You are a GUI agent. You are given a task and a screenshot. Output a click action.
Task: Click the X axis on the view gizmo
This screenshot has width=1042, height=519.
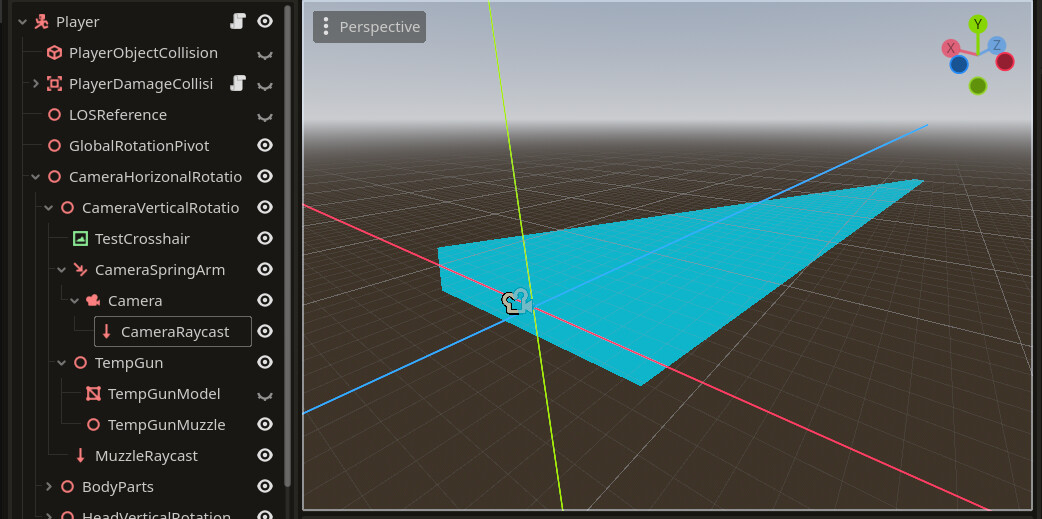click(x=951, y=48)
